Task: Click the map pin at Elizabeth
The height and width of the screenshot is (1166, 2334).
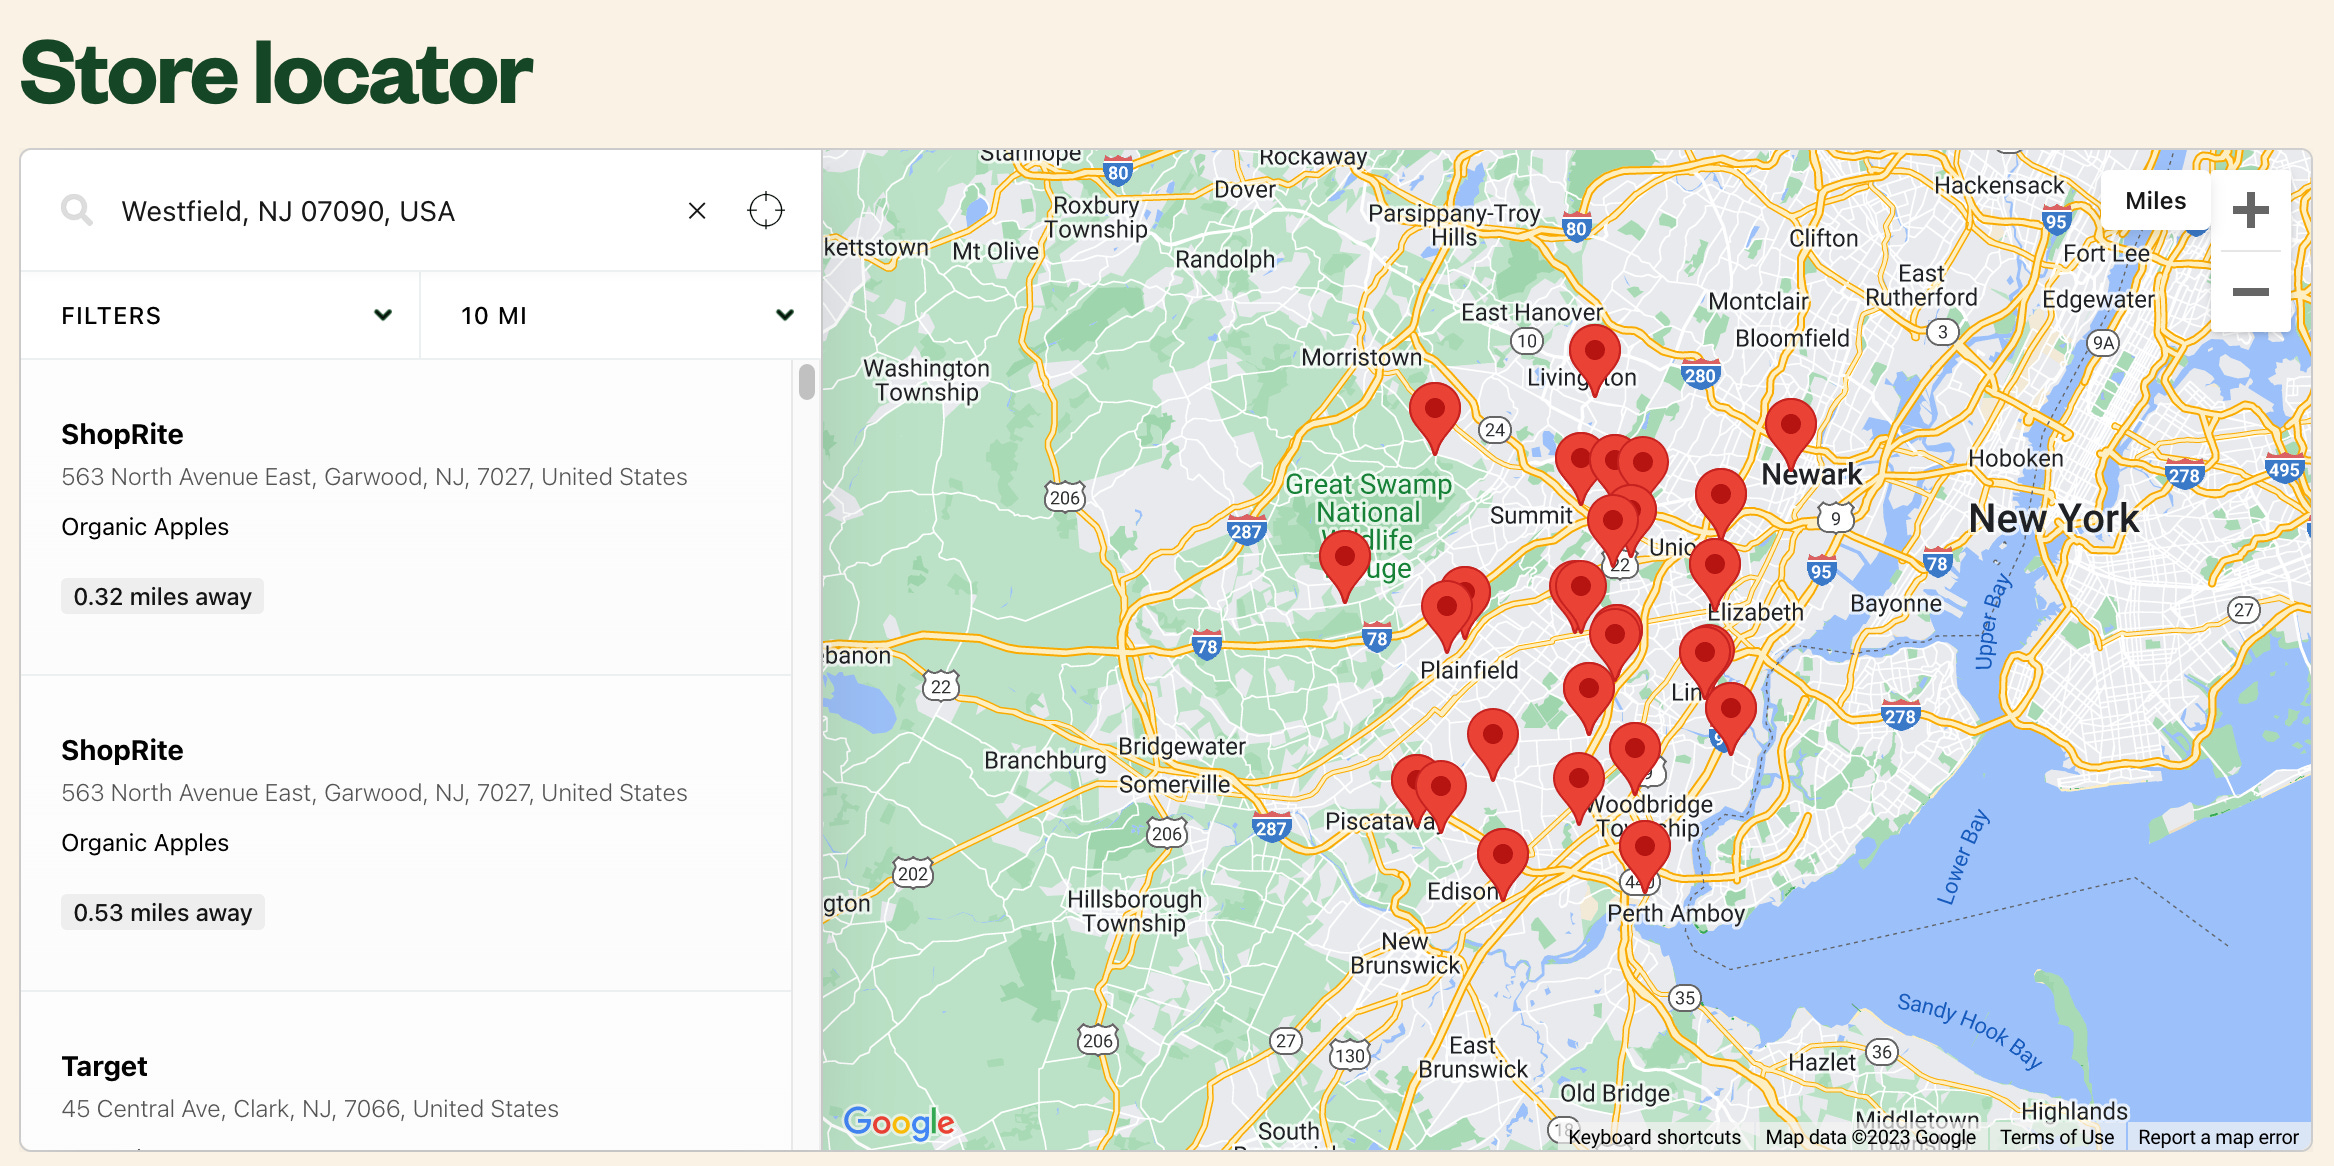Action: 1715,572
